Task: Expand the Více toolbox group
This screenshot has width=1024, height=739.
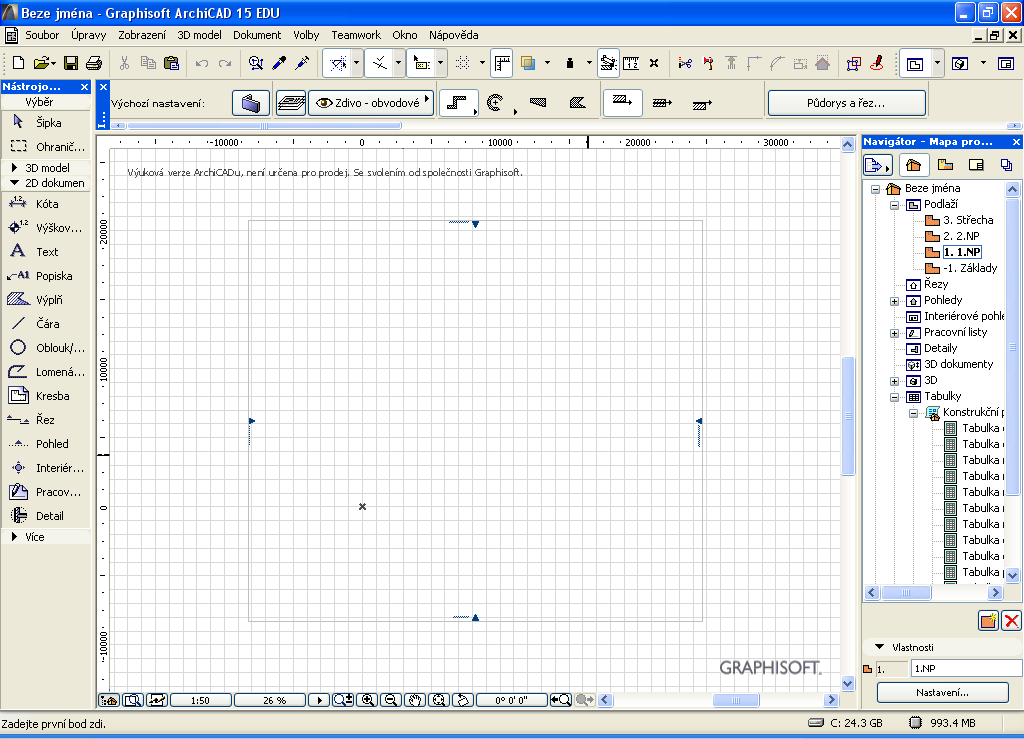Action: point(14,537)
